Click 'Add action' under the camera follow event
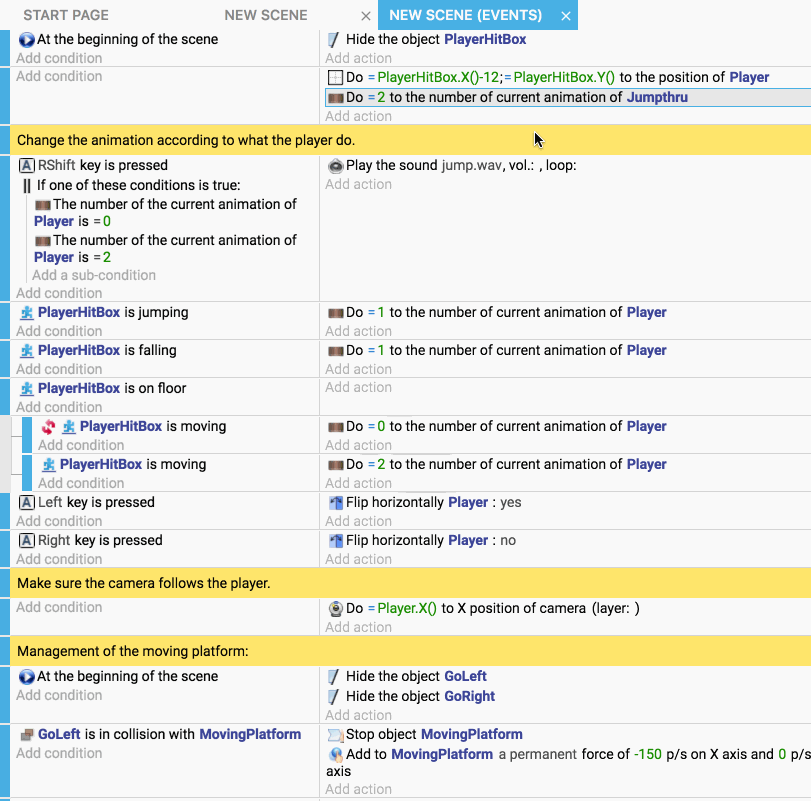Viewport: 811px width, 801px height. point(358,627)
